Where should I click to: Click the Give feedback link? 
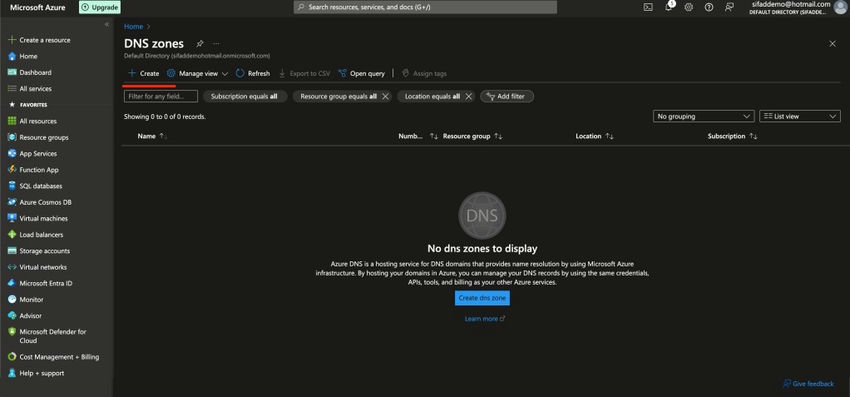(x=808, y=383)
